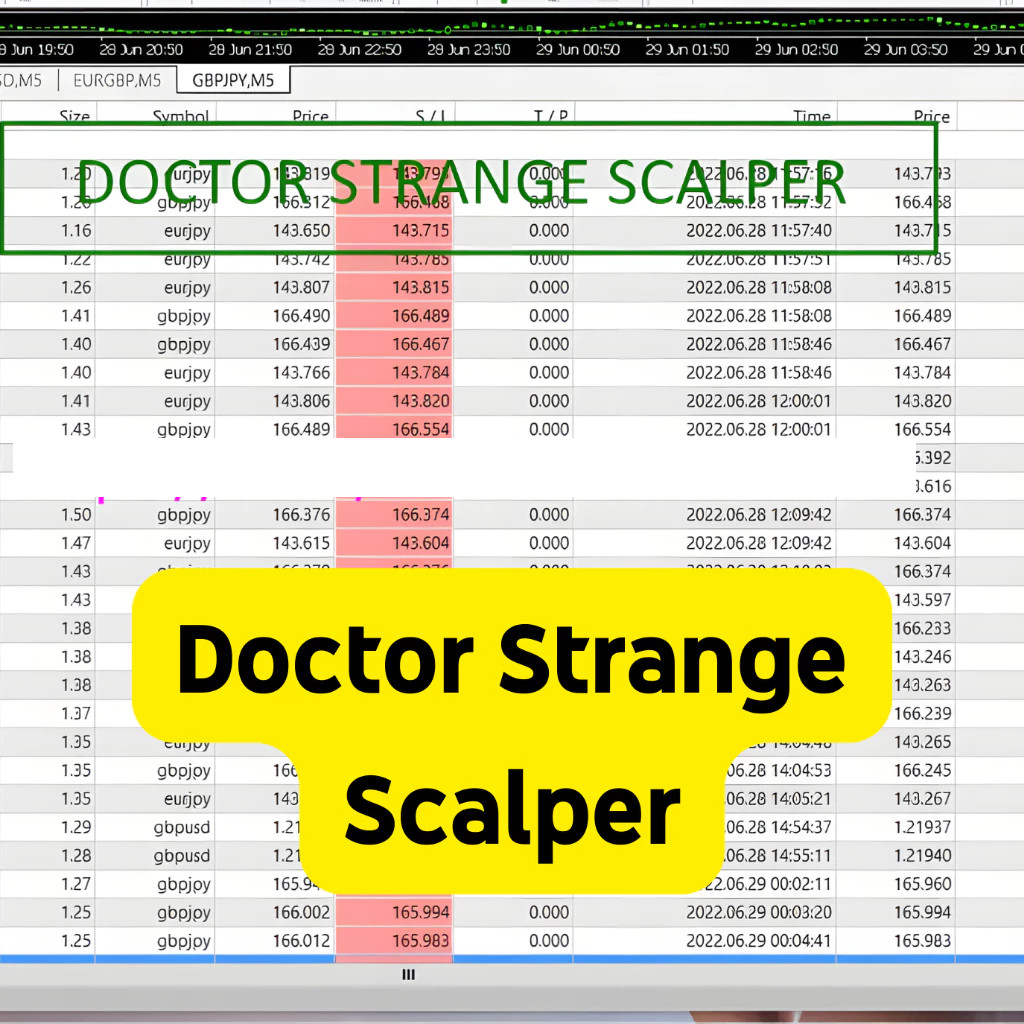Click the closing price 1.21940
Viewport: 1024px width, 1024px height.
click(x=922, y=856)
